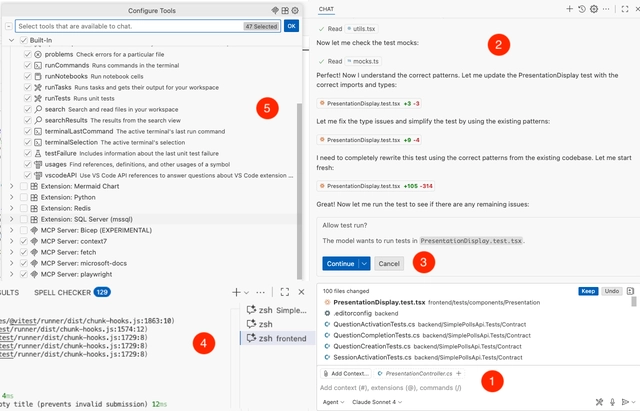Image resolution: width=640 pixels, height=411 pixels.
Task: Click Continue to allow the test run
Action: pyautogui.click(x=340, y=264)
